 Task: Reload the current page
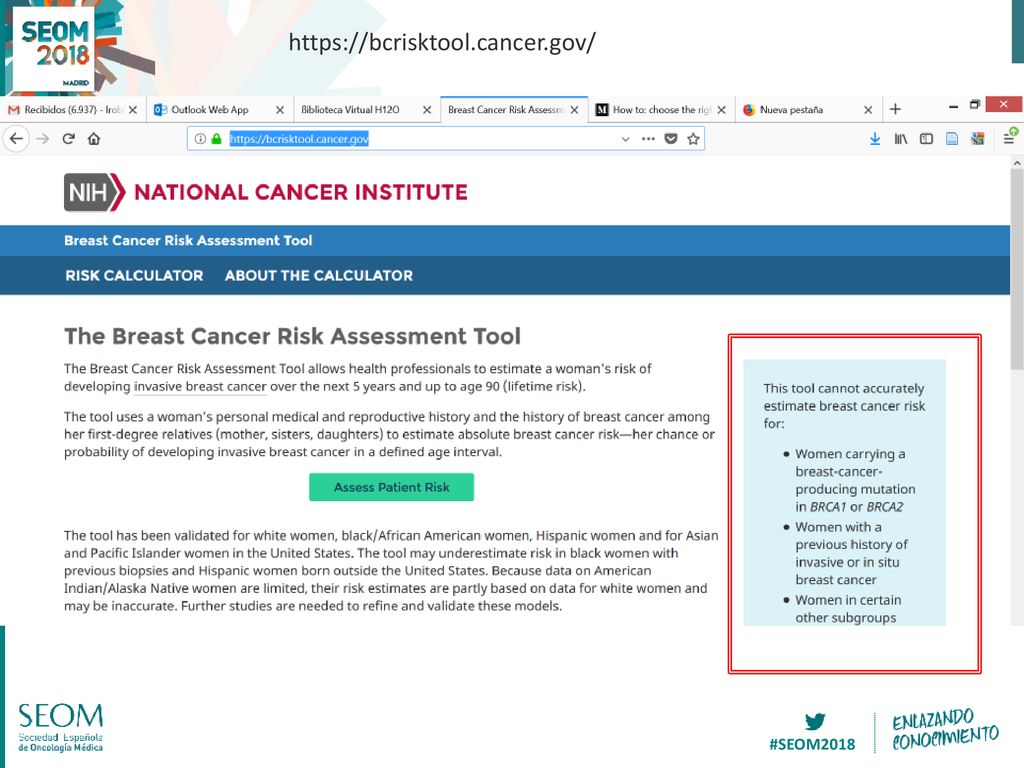(69, 138)
